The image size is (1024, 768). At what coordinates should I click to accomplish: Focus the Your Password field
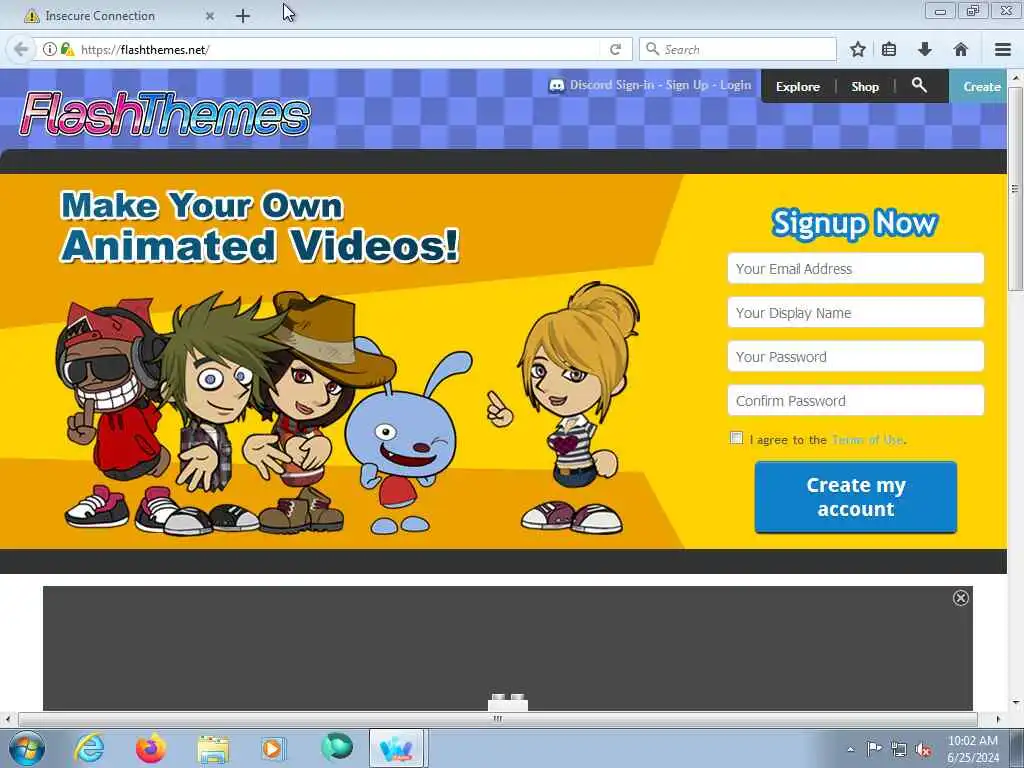pyautogui.click(x=856, y=357)
